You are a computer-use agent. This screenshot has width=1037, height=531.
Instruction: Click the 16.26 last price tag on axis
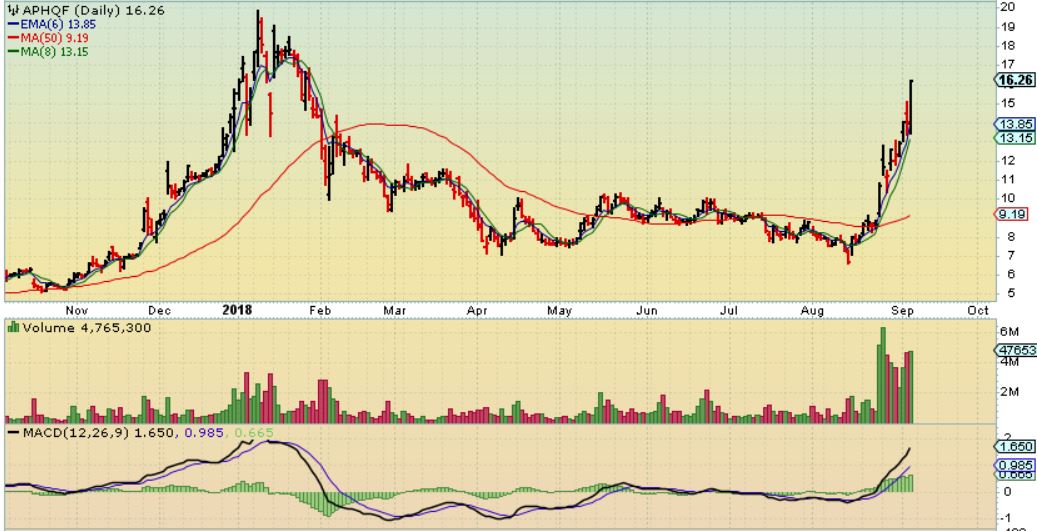point(1015,80)
